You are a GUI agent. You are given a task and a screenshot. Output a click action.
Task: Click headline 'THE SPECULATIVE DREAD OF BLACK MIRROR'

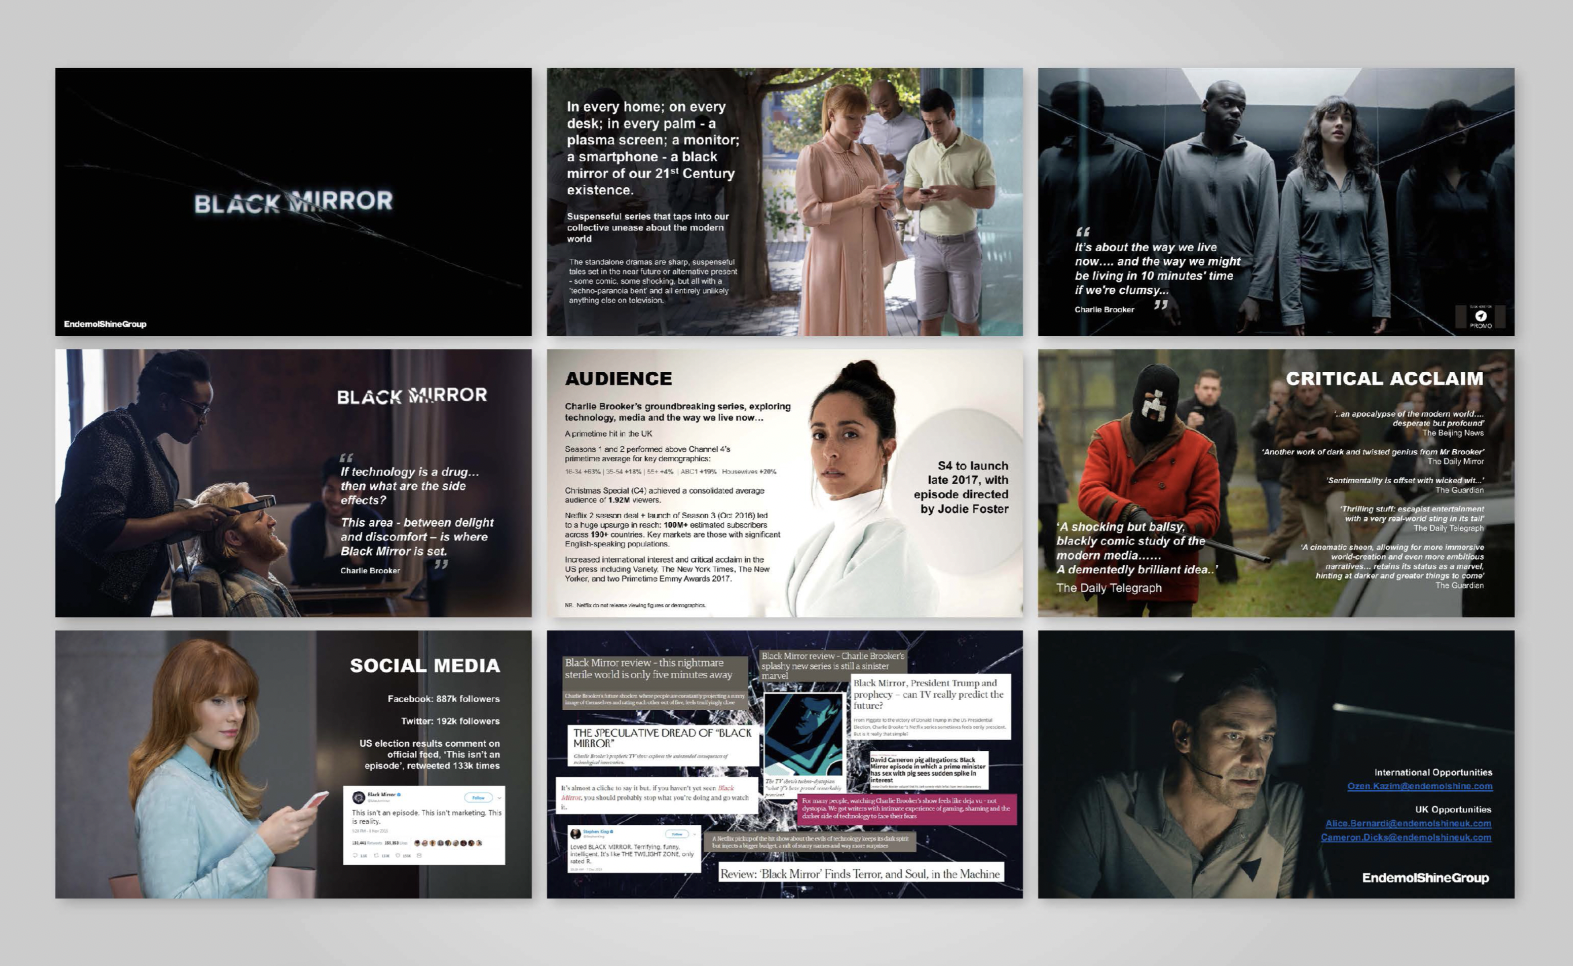(662, 738)
